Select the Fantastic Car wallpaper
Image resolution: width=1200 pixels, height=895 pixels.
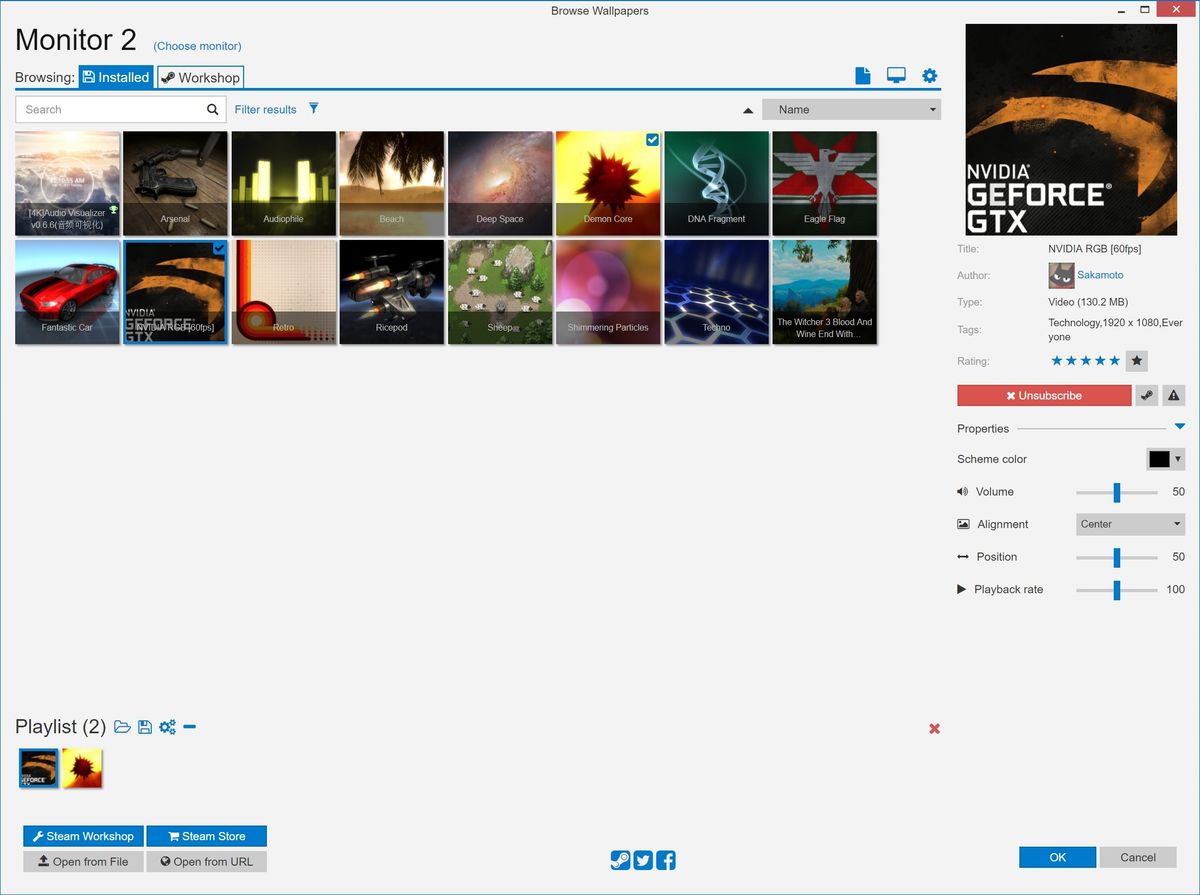pos(67,292)
